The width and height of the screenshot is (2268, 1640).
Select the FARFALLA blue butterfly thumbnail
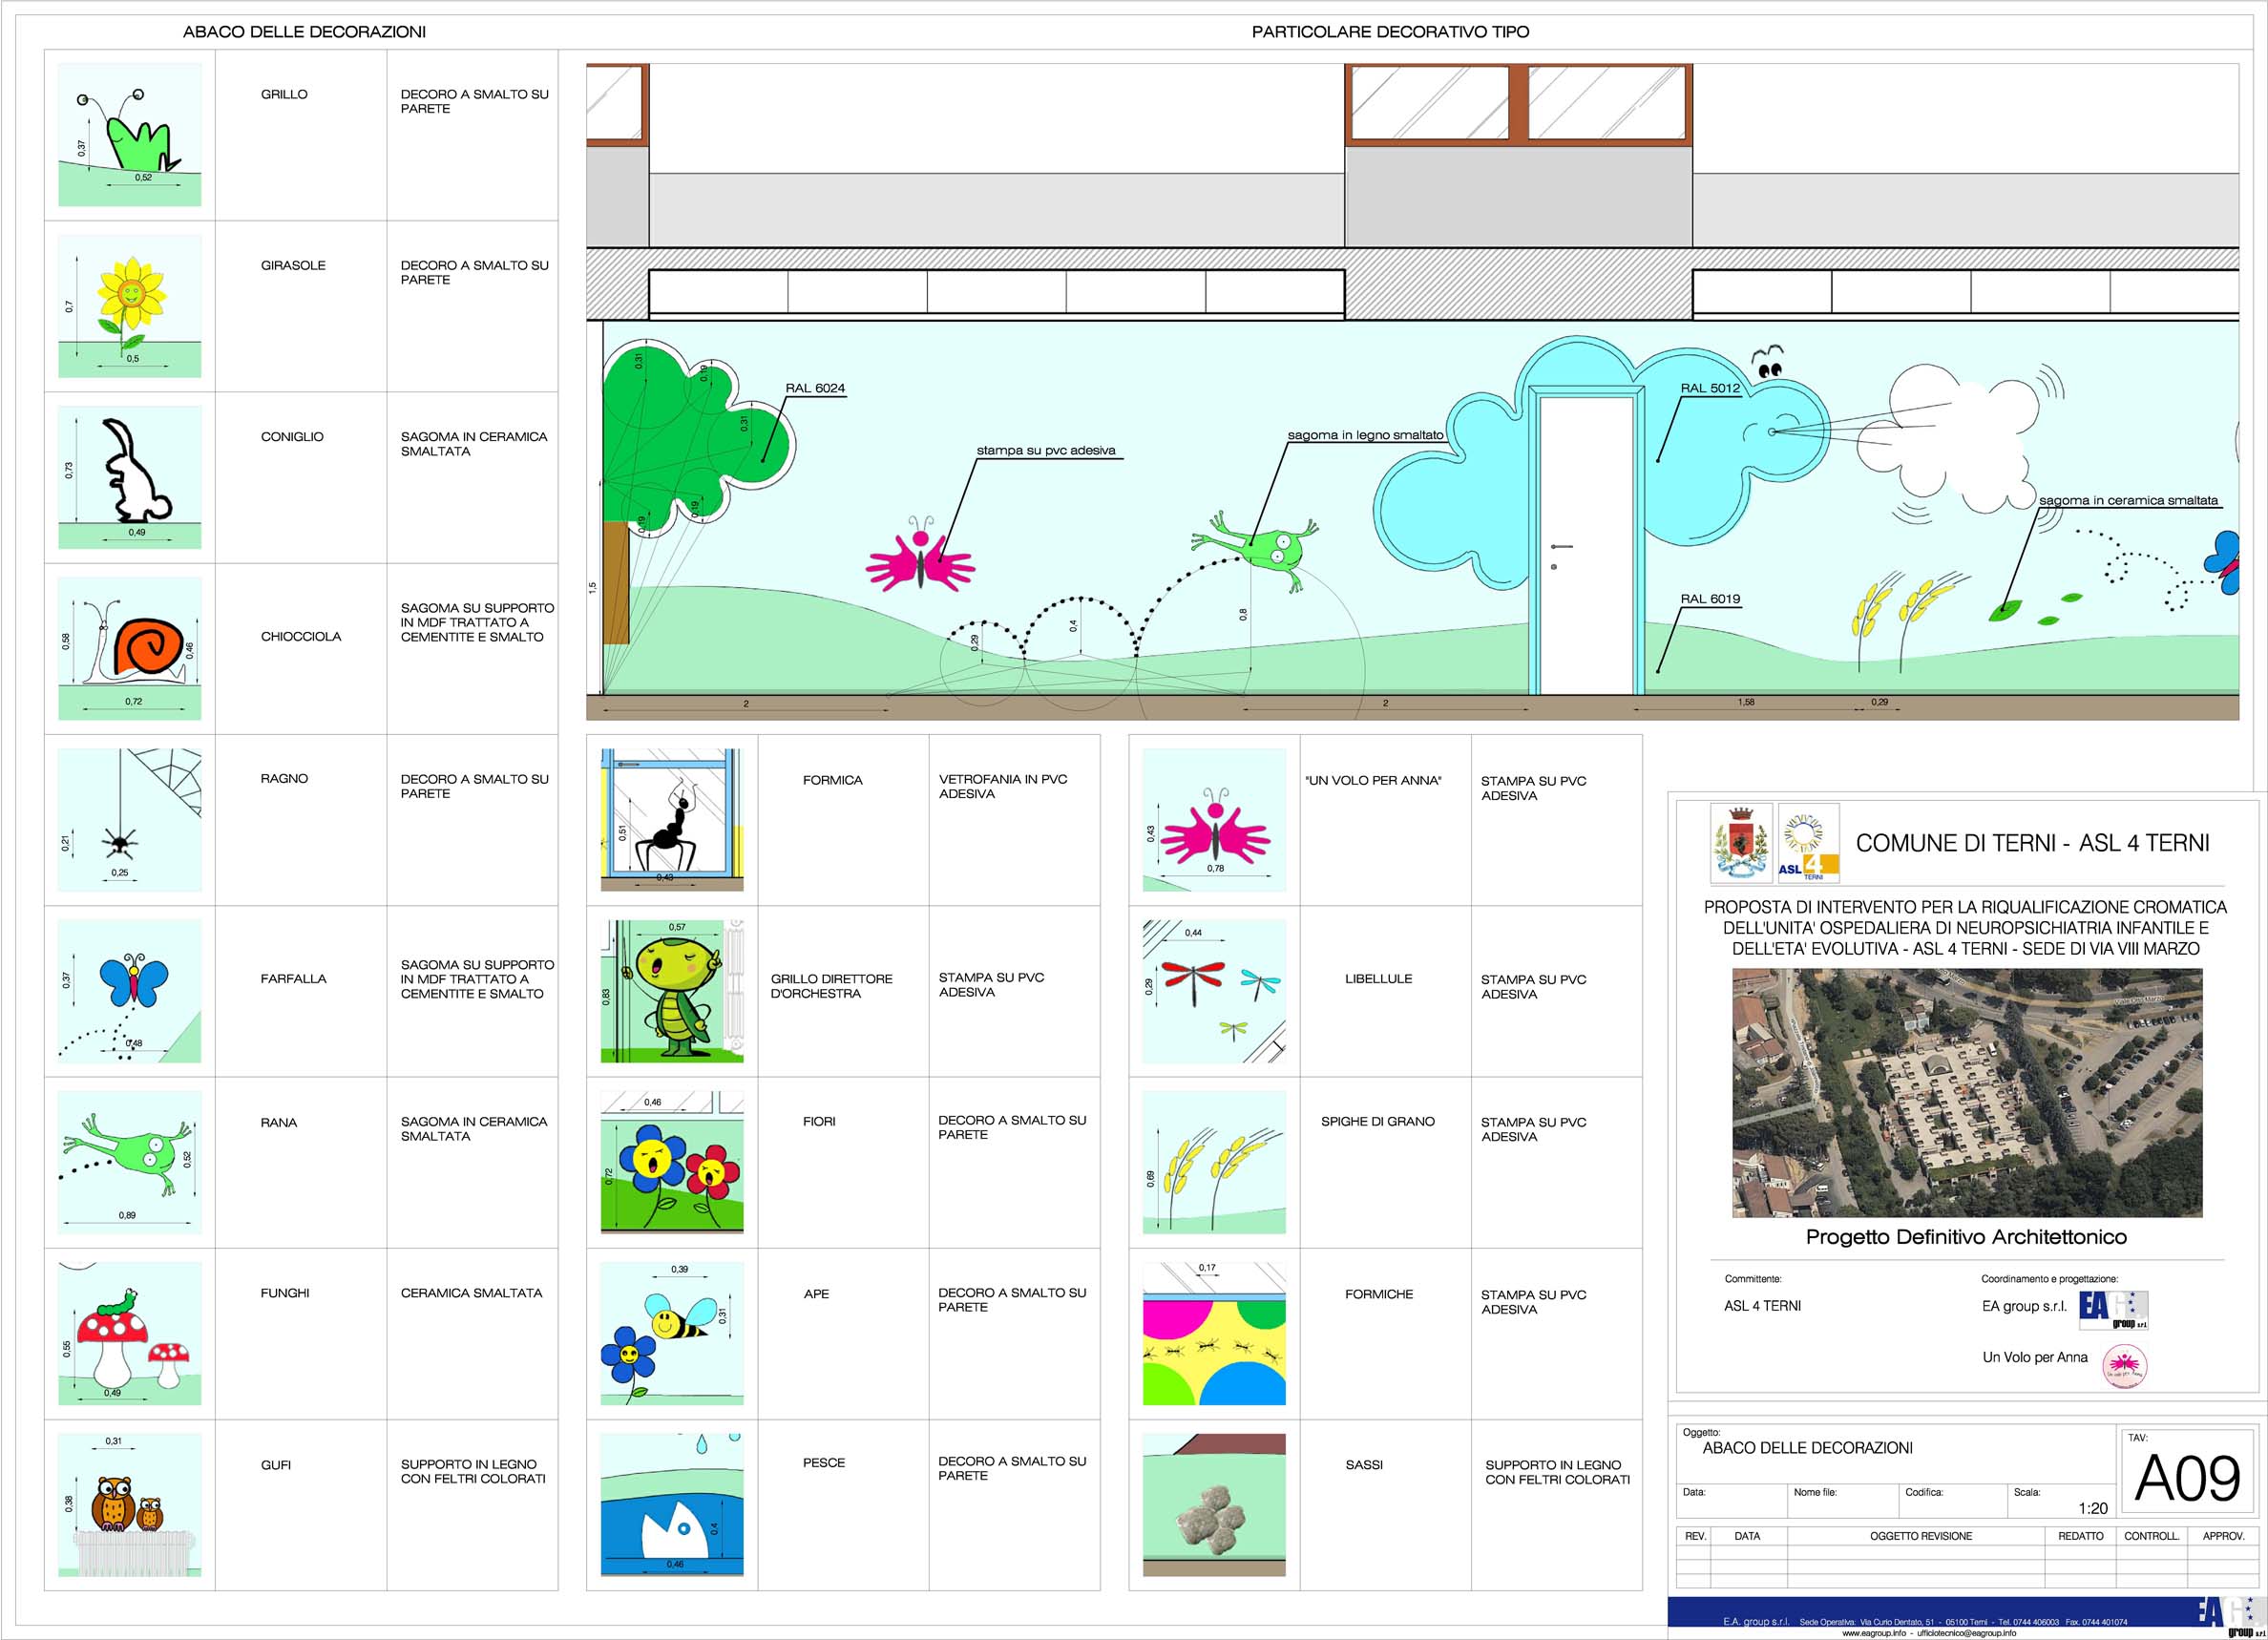coord(130,991)
